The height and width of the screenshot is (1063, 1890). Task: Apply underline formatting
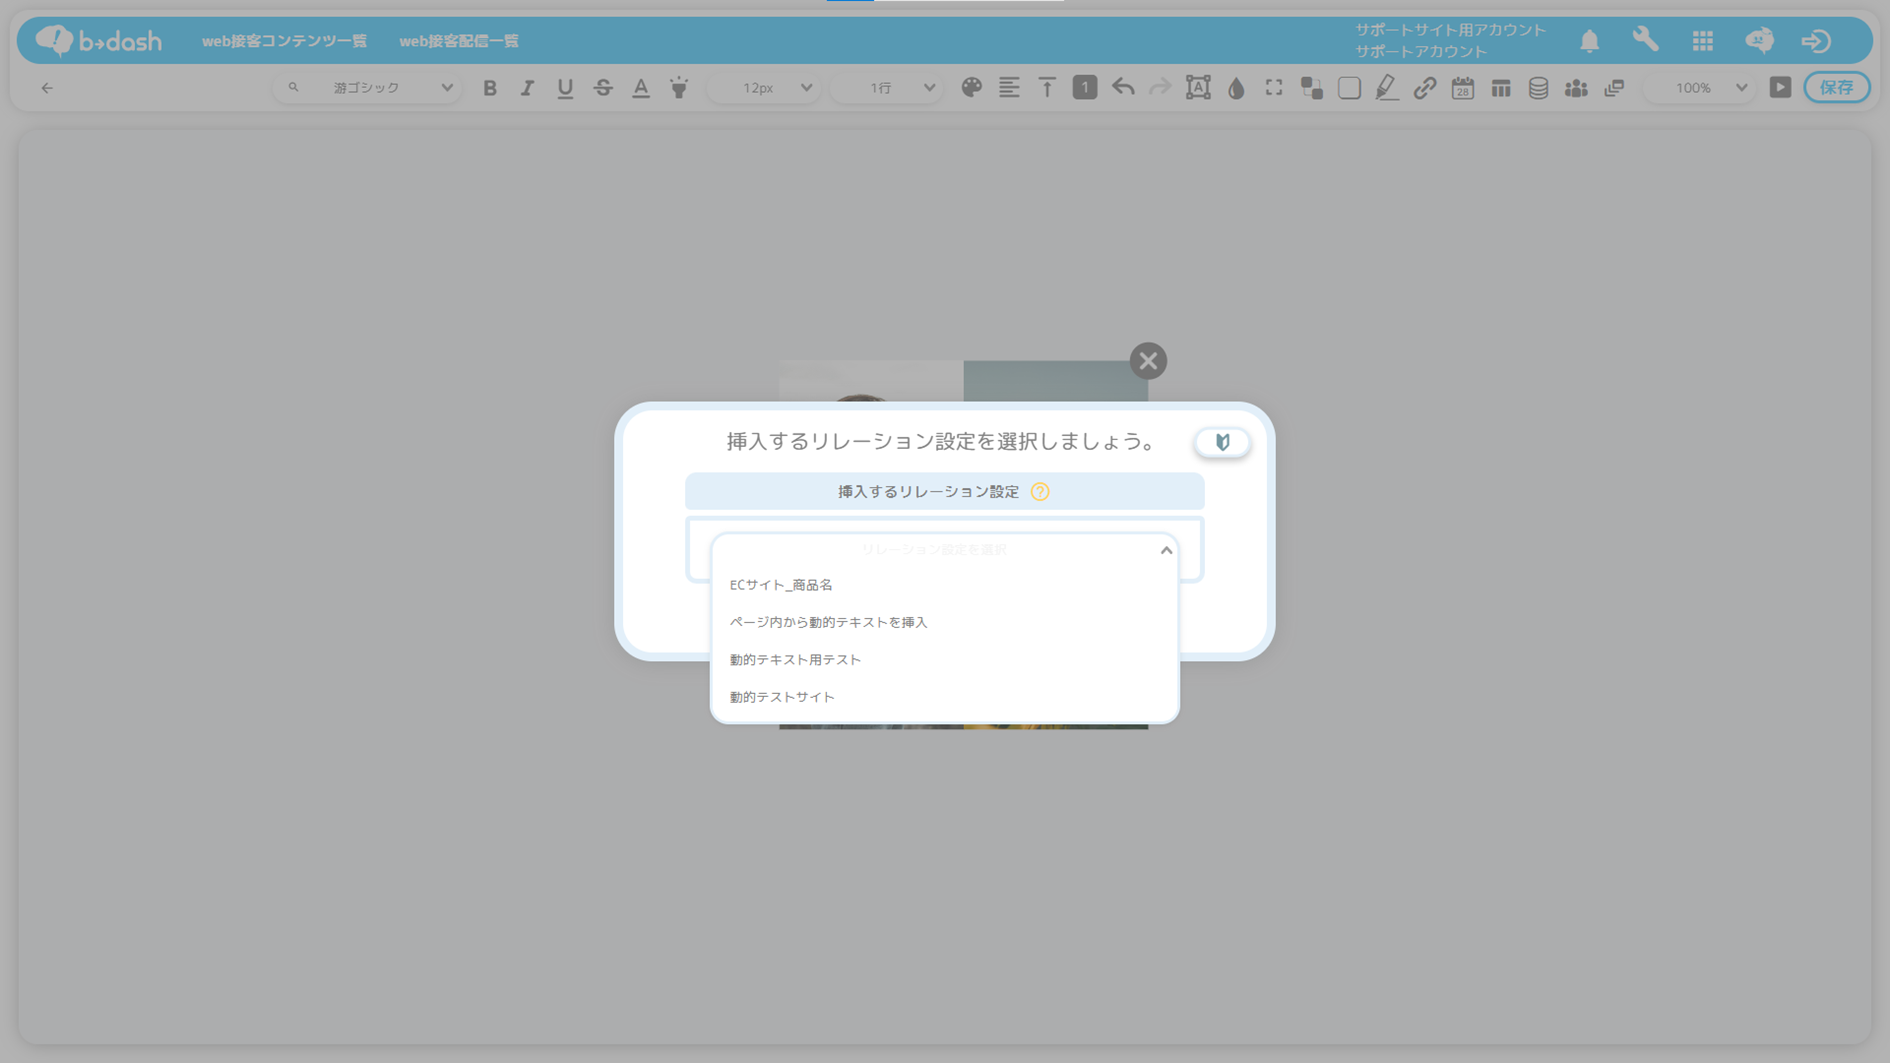[x=565, y=88]
